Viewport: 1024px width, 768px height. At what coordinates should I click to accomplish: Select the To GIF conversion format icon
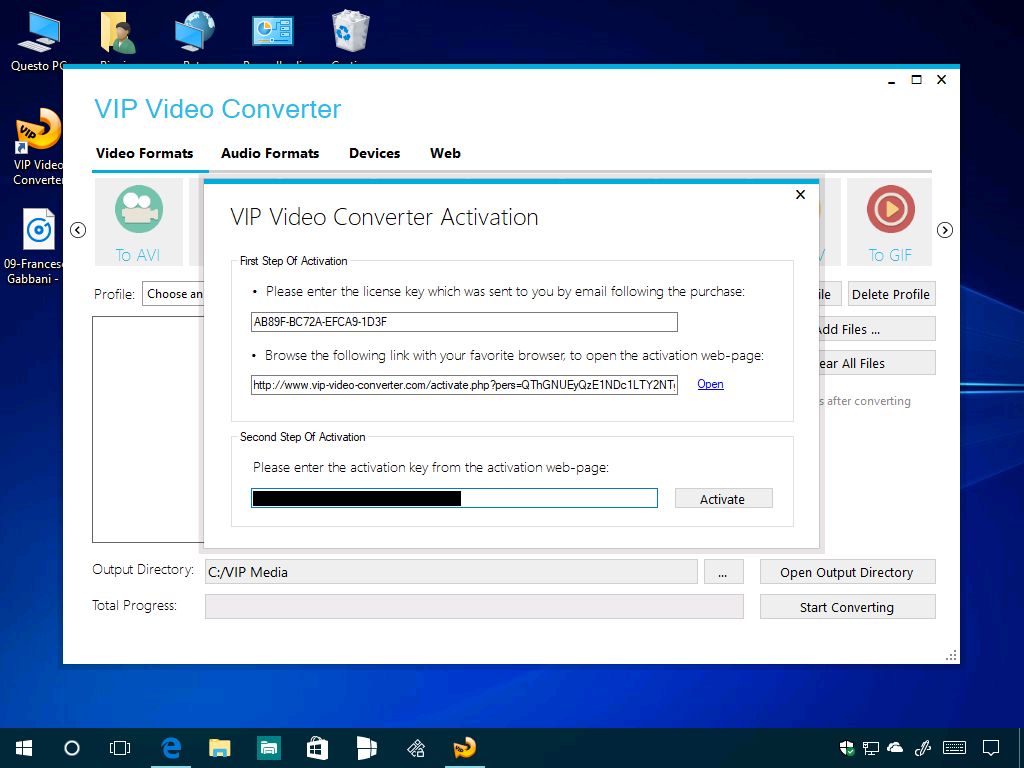click(x=889, y=222)
